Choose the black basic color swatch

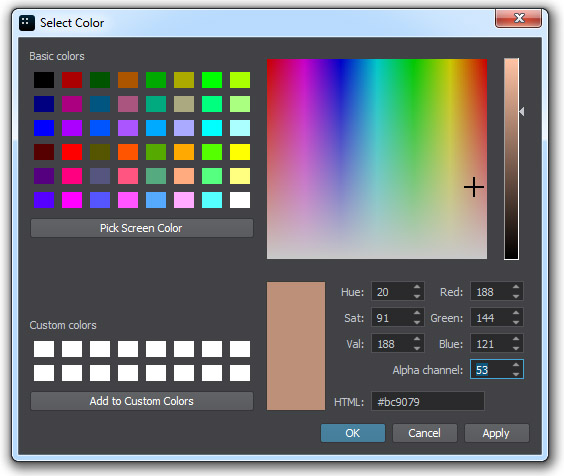point(44,80)
